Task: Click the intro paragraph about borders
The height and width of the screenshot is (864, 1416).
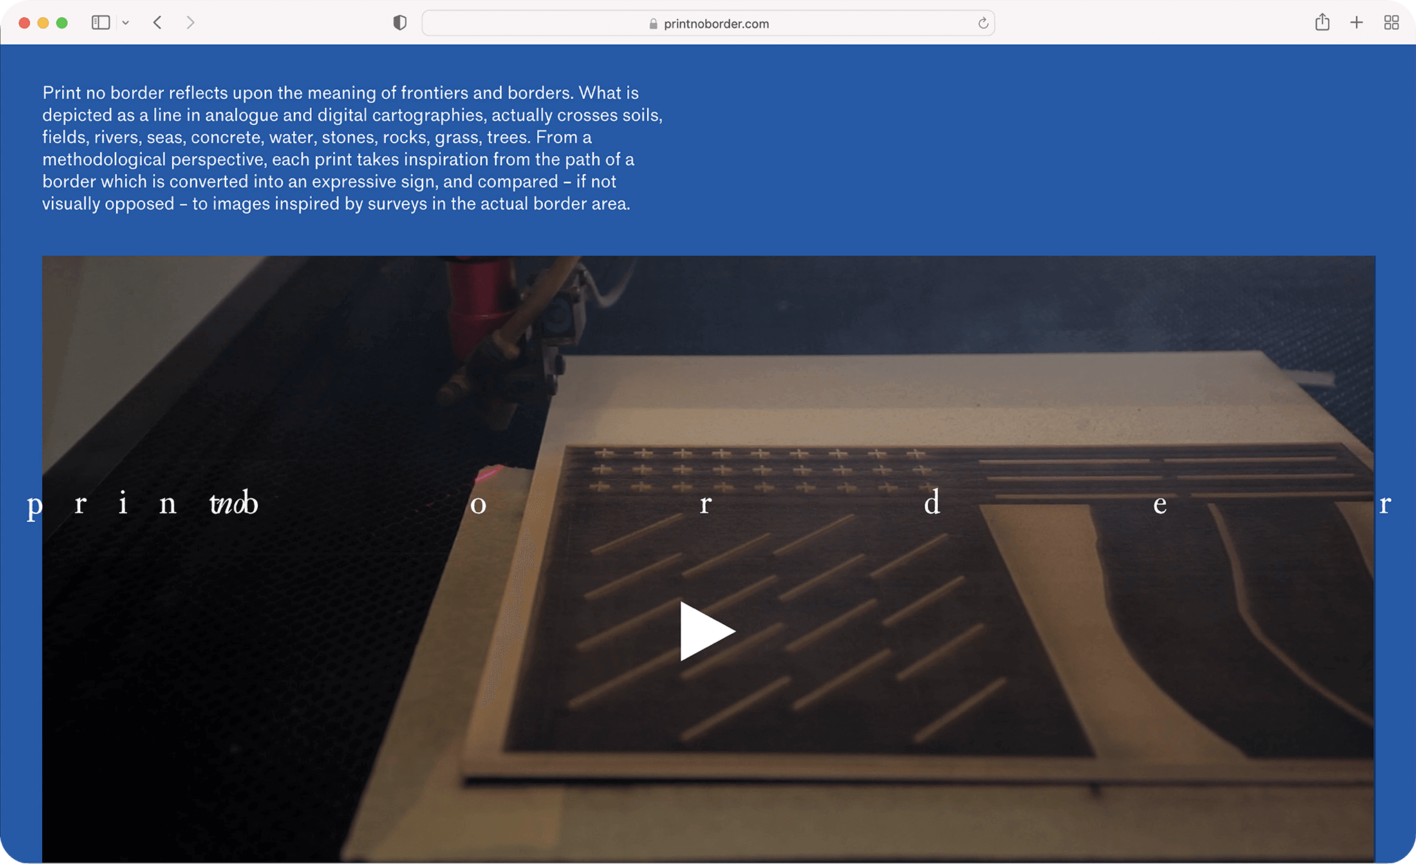Action: pyautogui.click(x=352, y=148)
